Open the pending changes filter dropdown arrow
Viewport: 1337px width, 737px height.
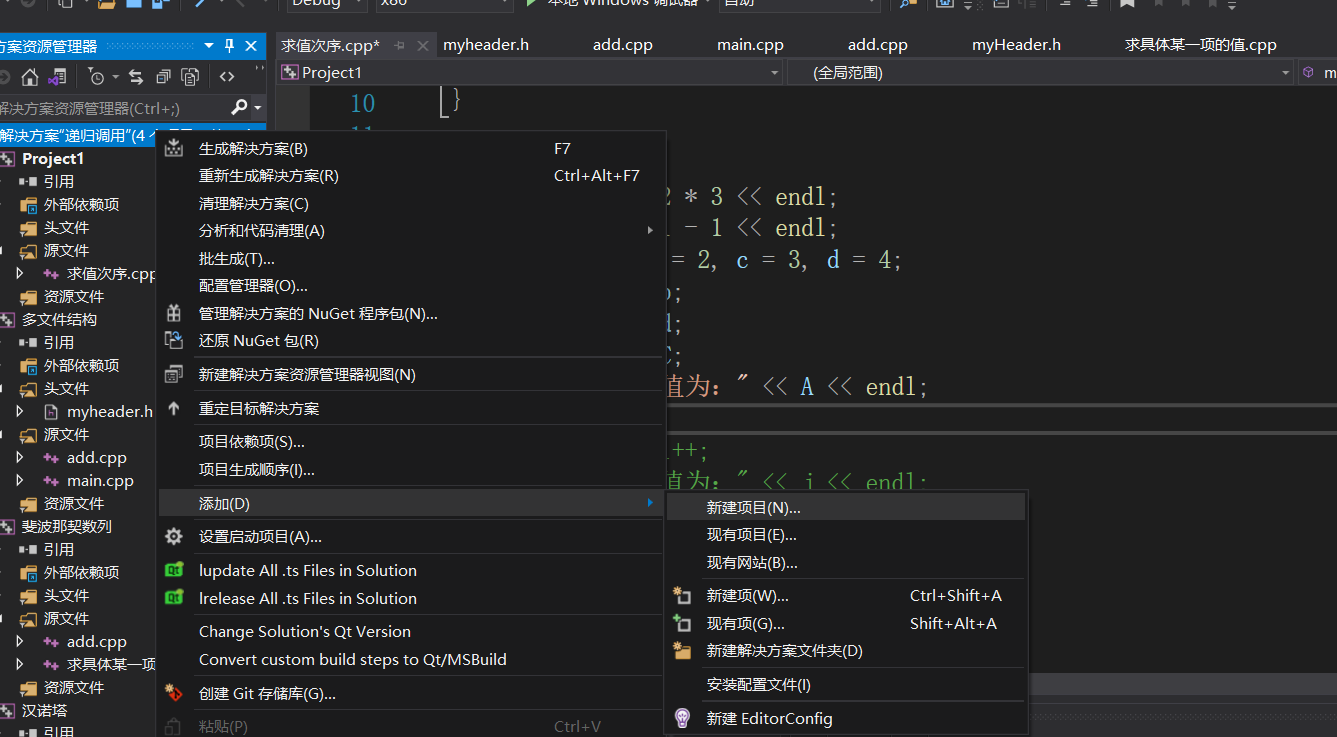pyautogui.click(x=114, y=77)
